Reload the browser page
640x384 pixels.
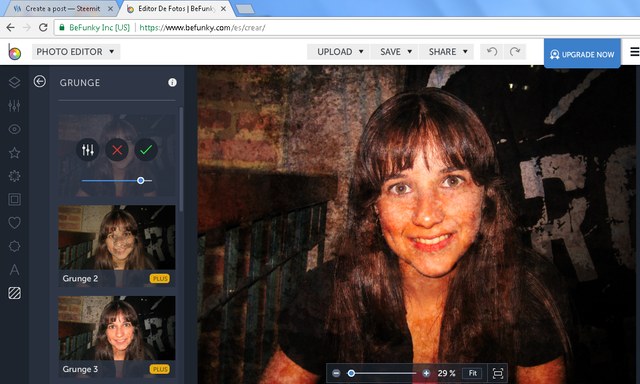[x=43, y=27]
